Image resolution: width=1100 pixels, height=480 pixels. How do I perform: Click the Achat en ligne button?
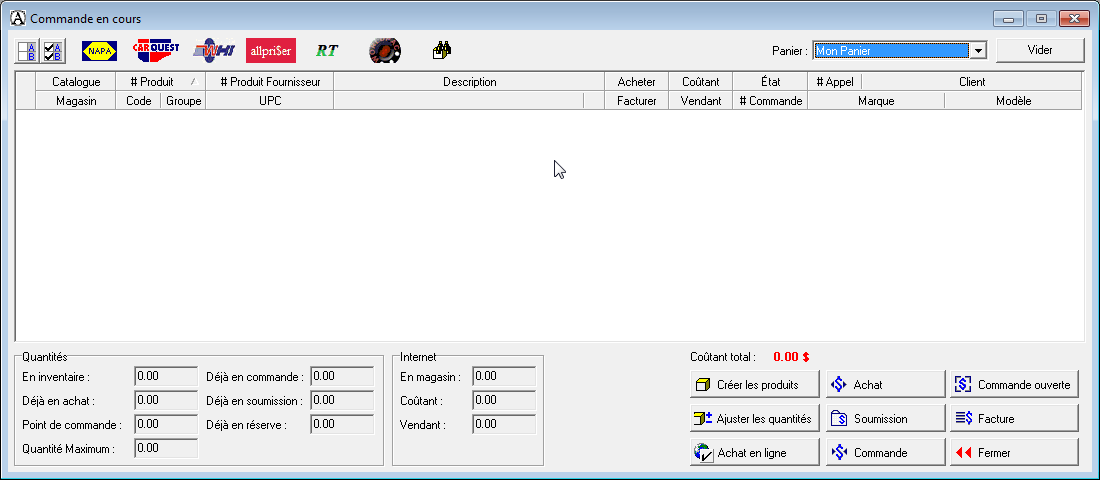tap(755, 453)
